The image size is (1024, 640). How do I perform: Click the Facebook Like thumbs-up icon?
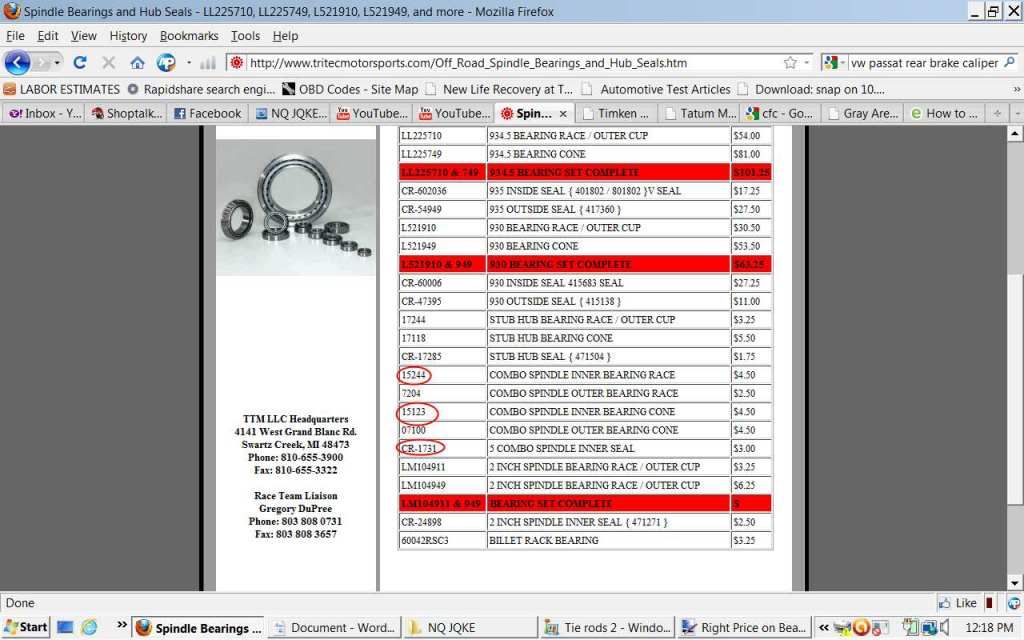click(945, 603)
